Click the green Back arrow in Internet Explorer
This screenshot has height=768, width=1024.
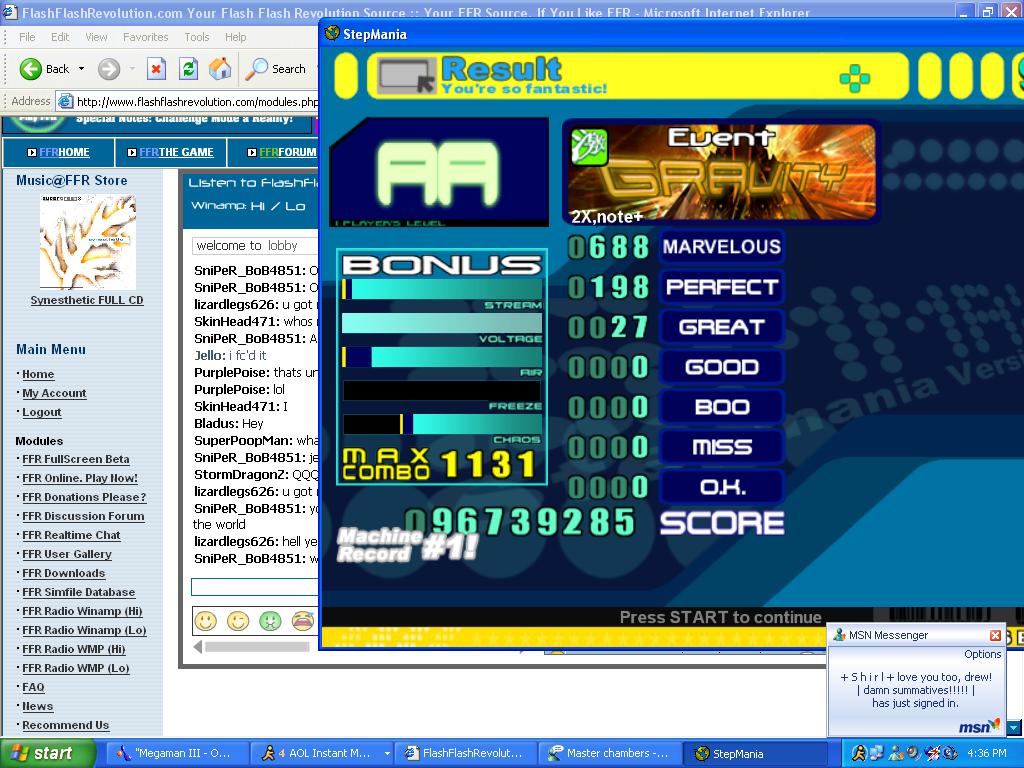pyautogui.click(x=31, y=69)
